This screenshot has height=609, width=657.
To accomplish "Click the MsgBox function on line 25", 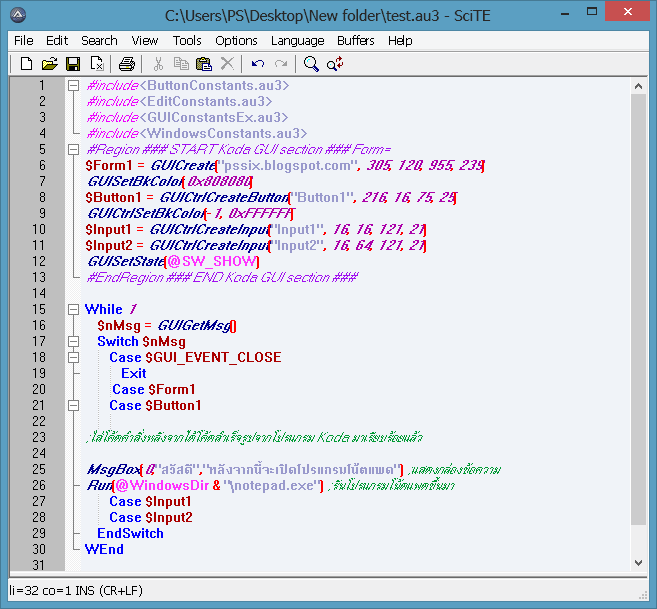I will [113, 469].
